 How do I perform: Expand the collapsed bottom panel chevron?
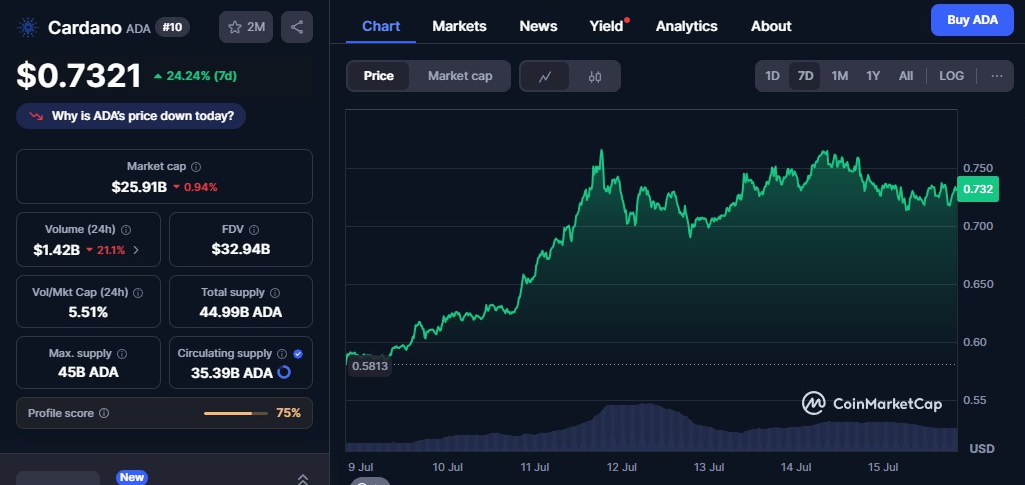click(x=303, y=478)
